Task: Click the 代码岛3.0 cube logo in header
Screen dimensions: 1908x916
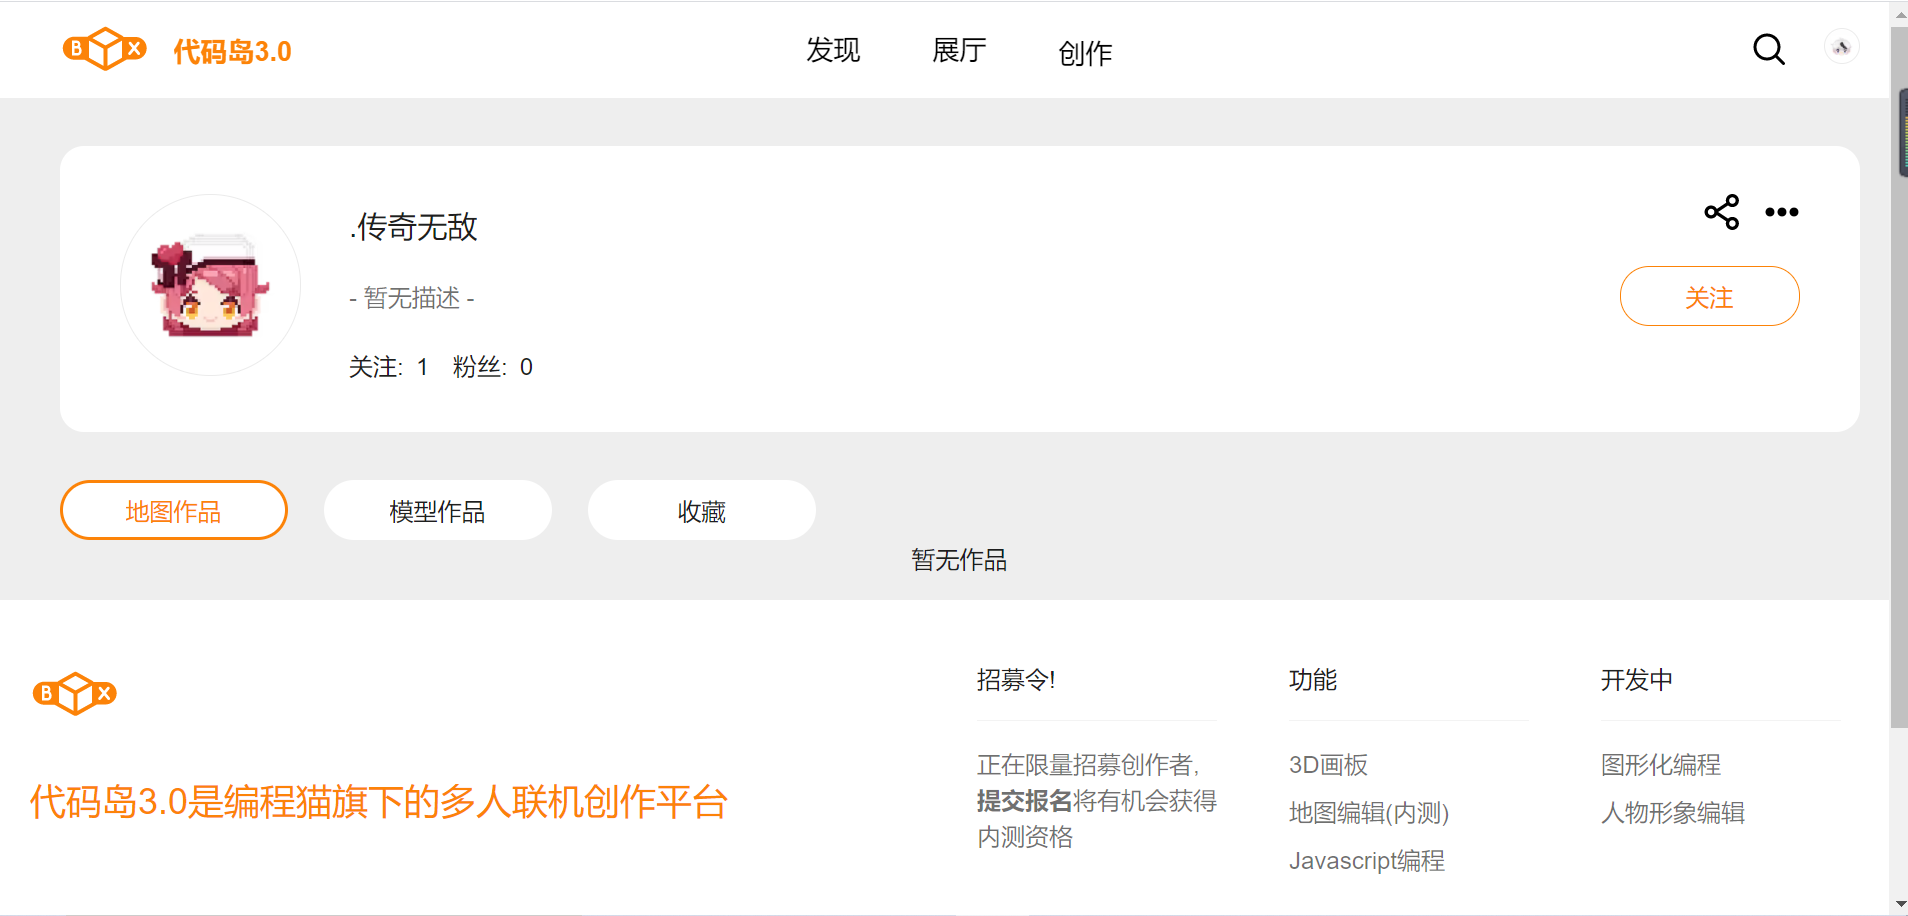Action: (x=105, y=49)
